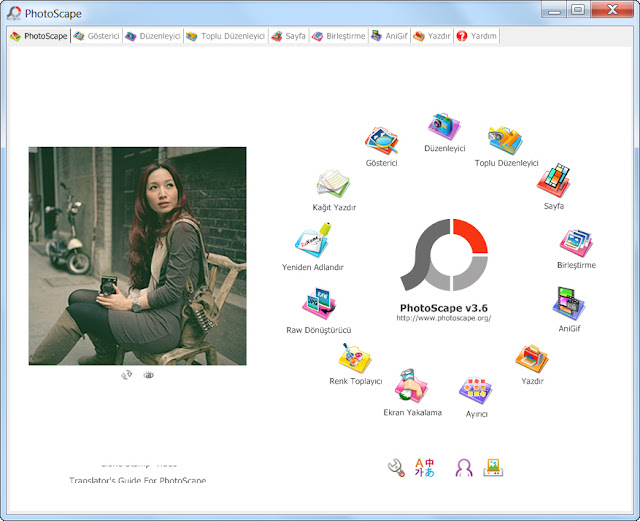The height and width of the screenshot is (521, 640).
Task: Open Toplu Düzenleyici batch editor circle icon
Action: point(505,141)
